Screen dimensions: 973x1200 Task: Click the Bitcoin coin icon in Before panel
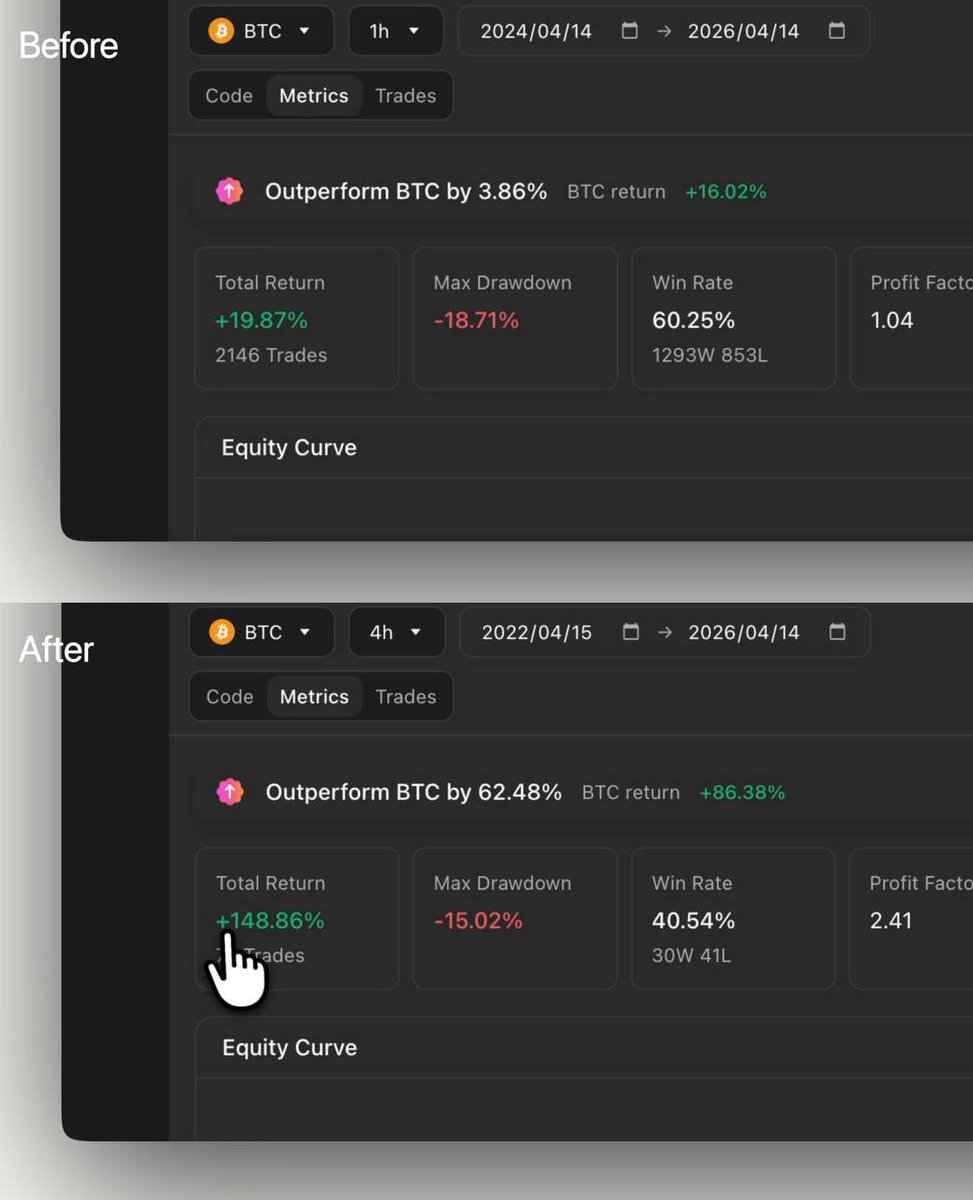coord(221,31)
